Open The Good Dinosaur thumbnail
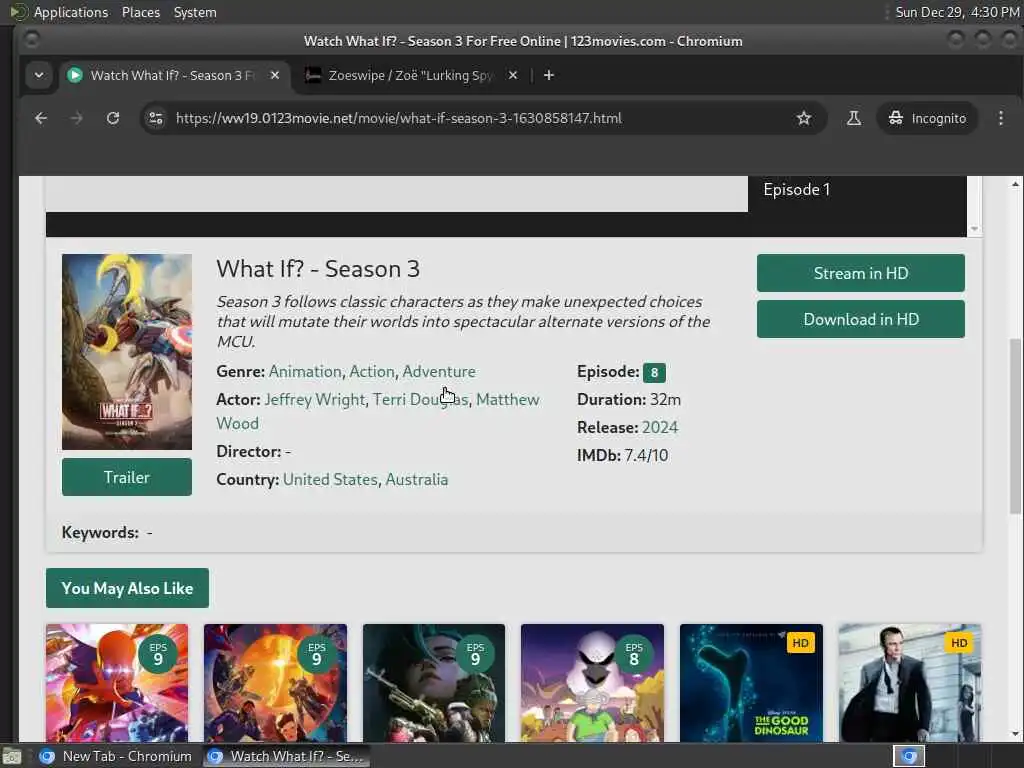Image resolution: width=1024 pixels, height=768 pixels. pyautogui.click(x=751, y=683)
